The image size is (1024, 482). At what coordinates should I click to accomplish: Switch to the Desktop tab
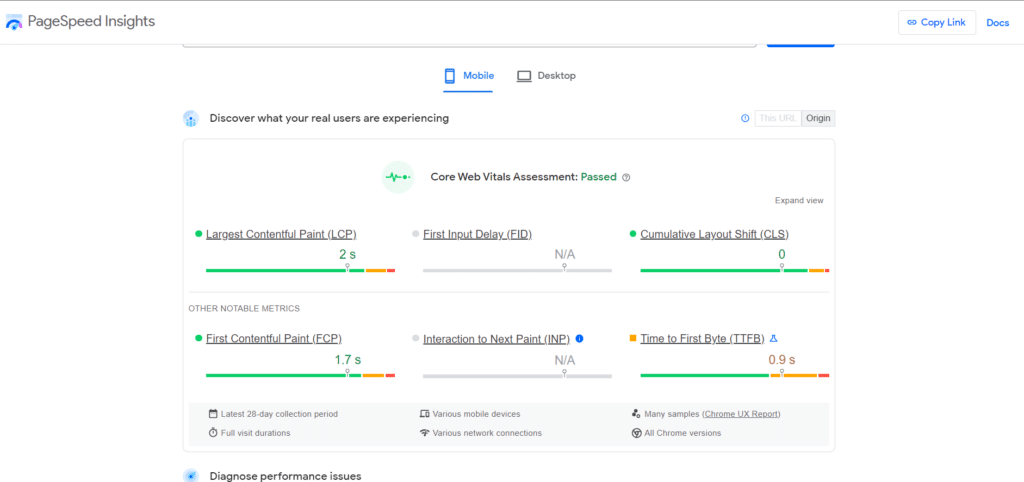[x=547, y=76]
